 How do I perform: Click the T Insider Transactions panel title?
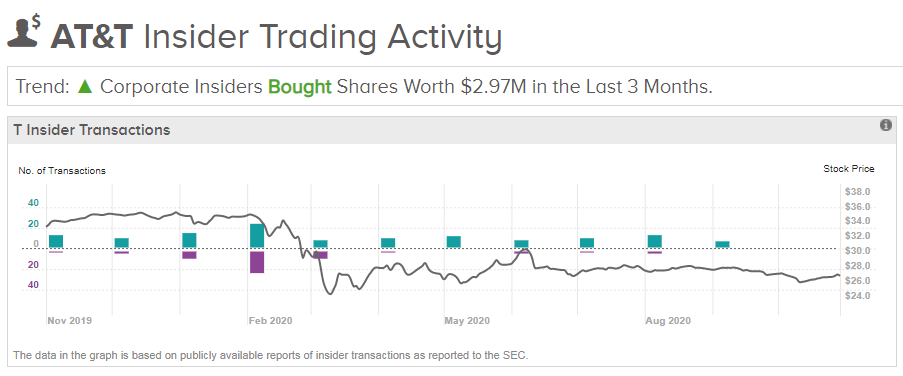point(92,130)
